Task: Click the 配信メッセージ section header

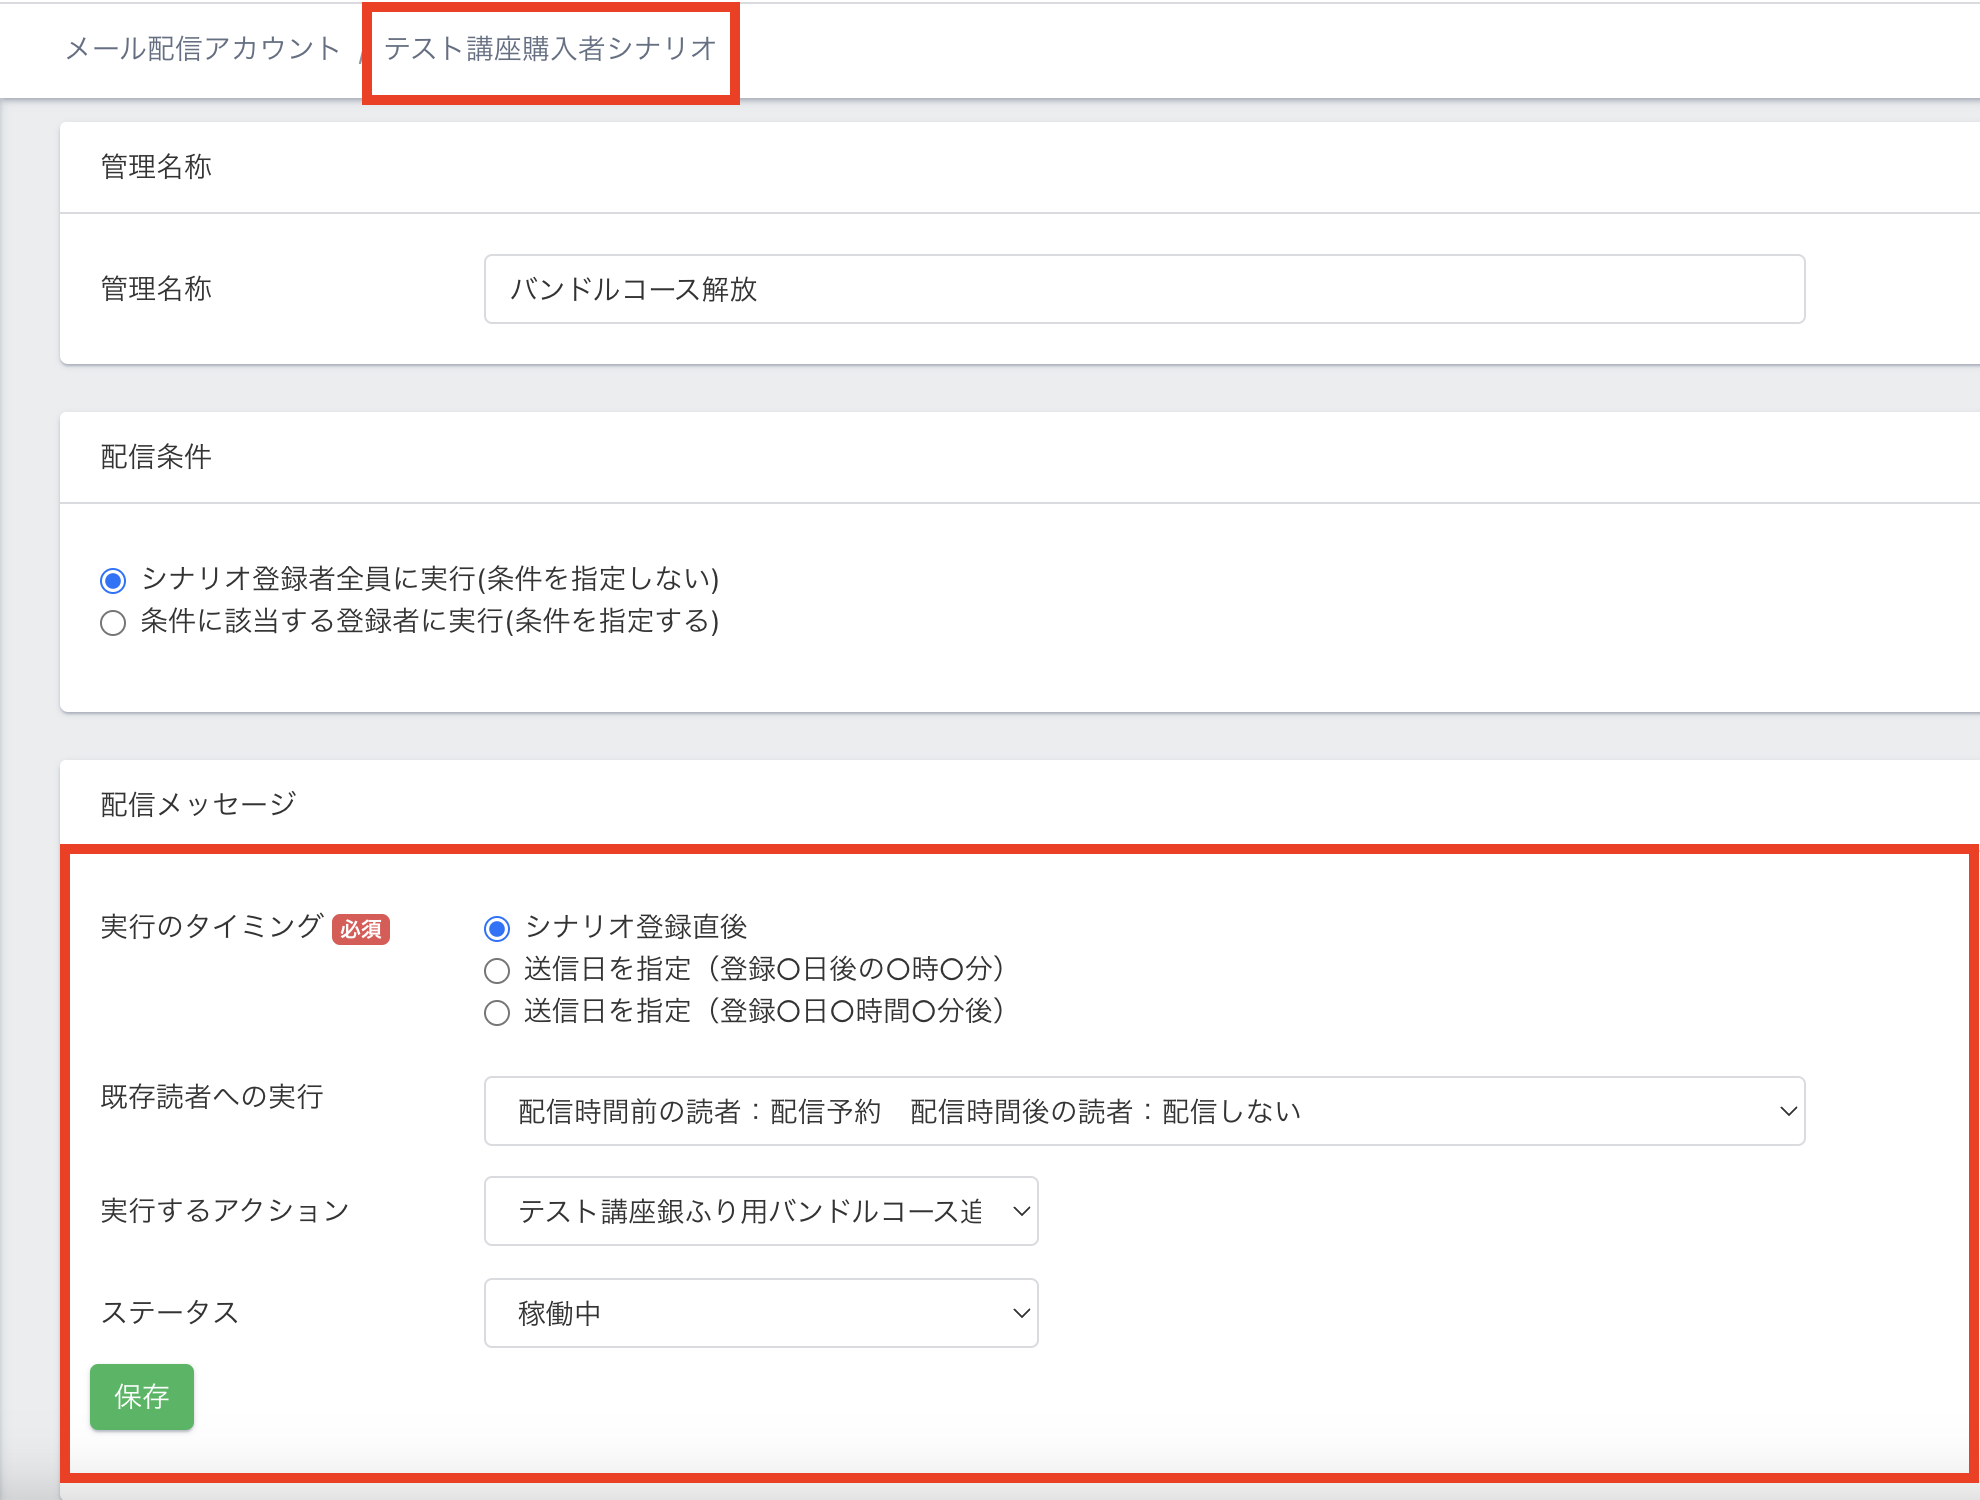Action: [x=198, y=804]
